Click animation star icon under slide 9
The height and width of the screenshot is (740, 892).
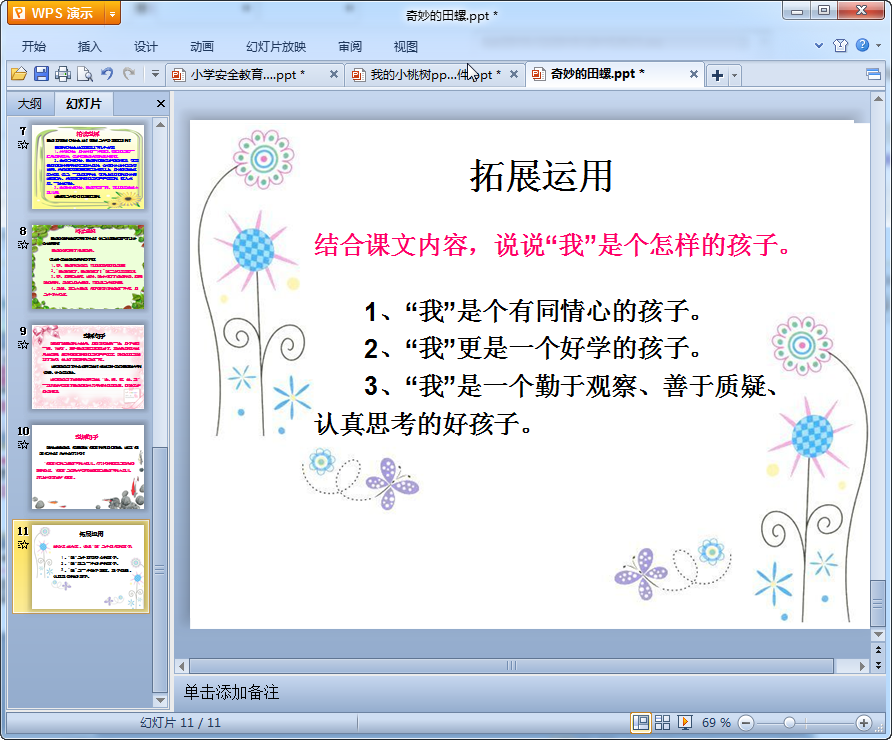[23, 345]
